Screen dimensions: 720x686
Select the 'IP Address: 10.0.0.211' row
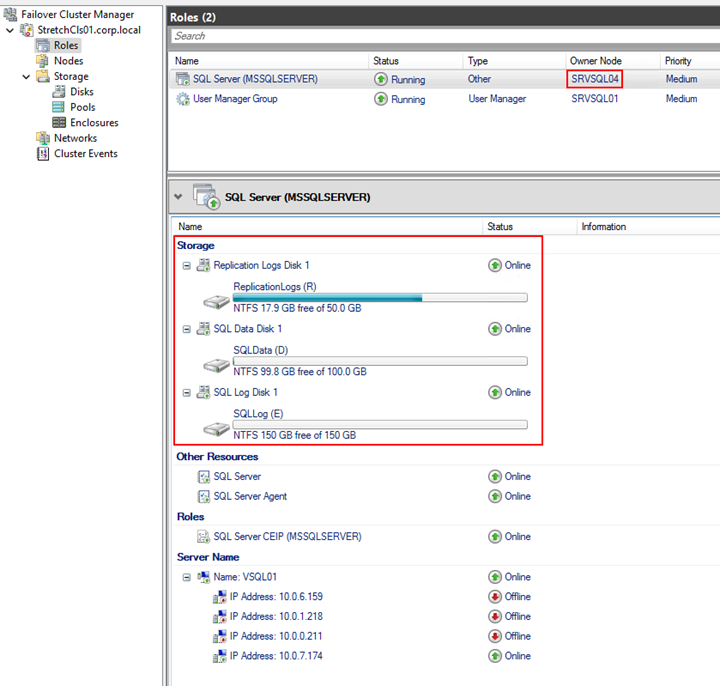pos(276,636)
